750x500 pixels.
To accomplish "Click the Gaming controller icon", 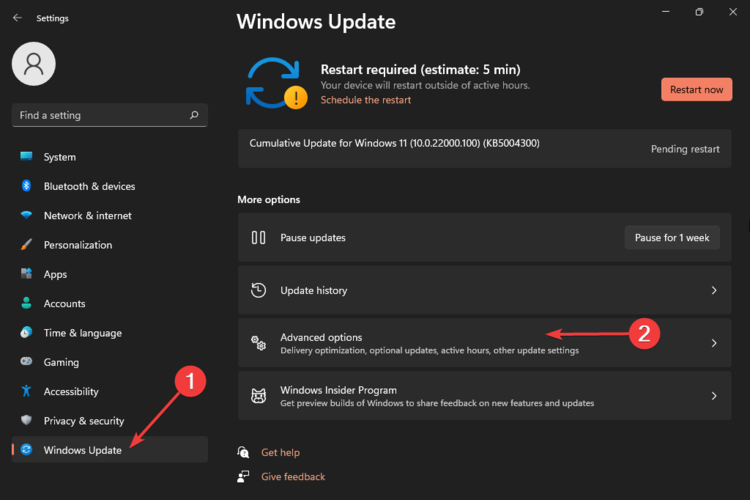I will (x=26, y=362).
